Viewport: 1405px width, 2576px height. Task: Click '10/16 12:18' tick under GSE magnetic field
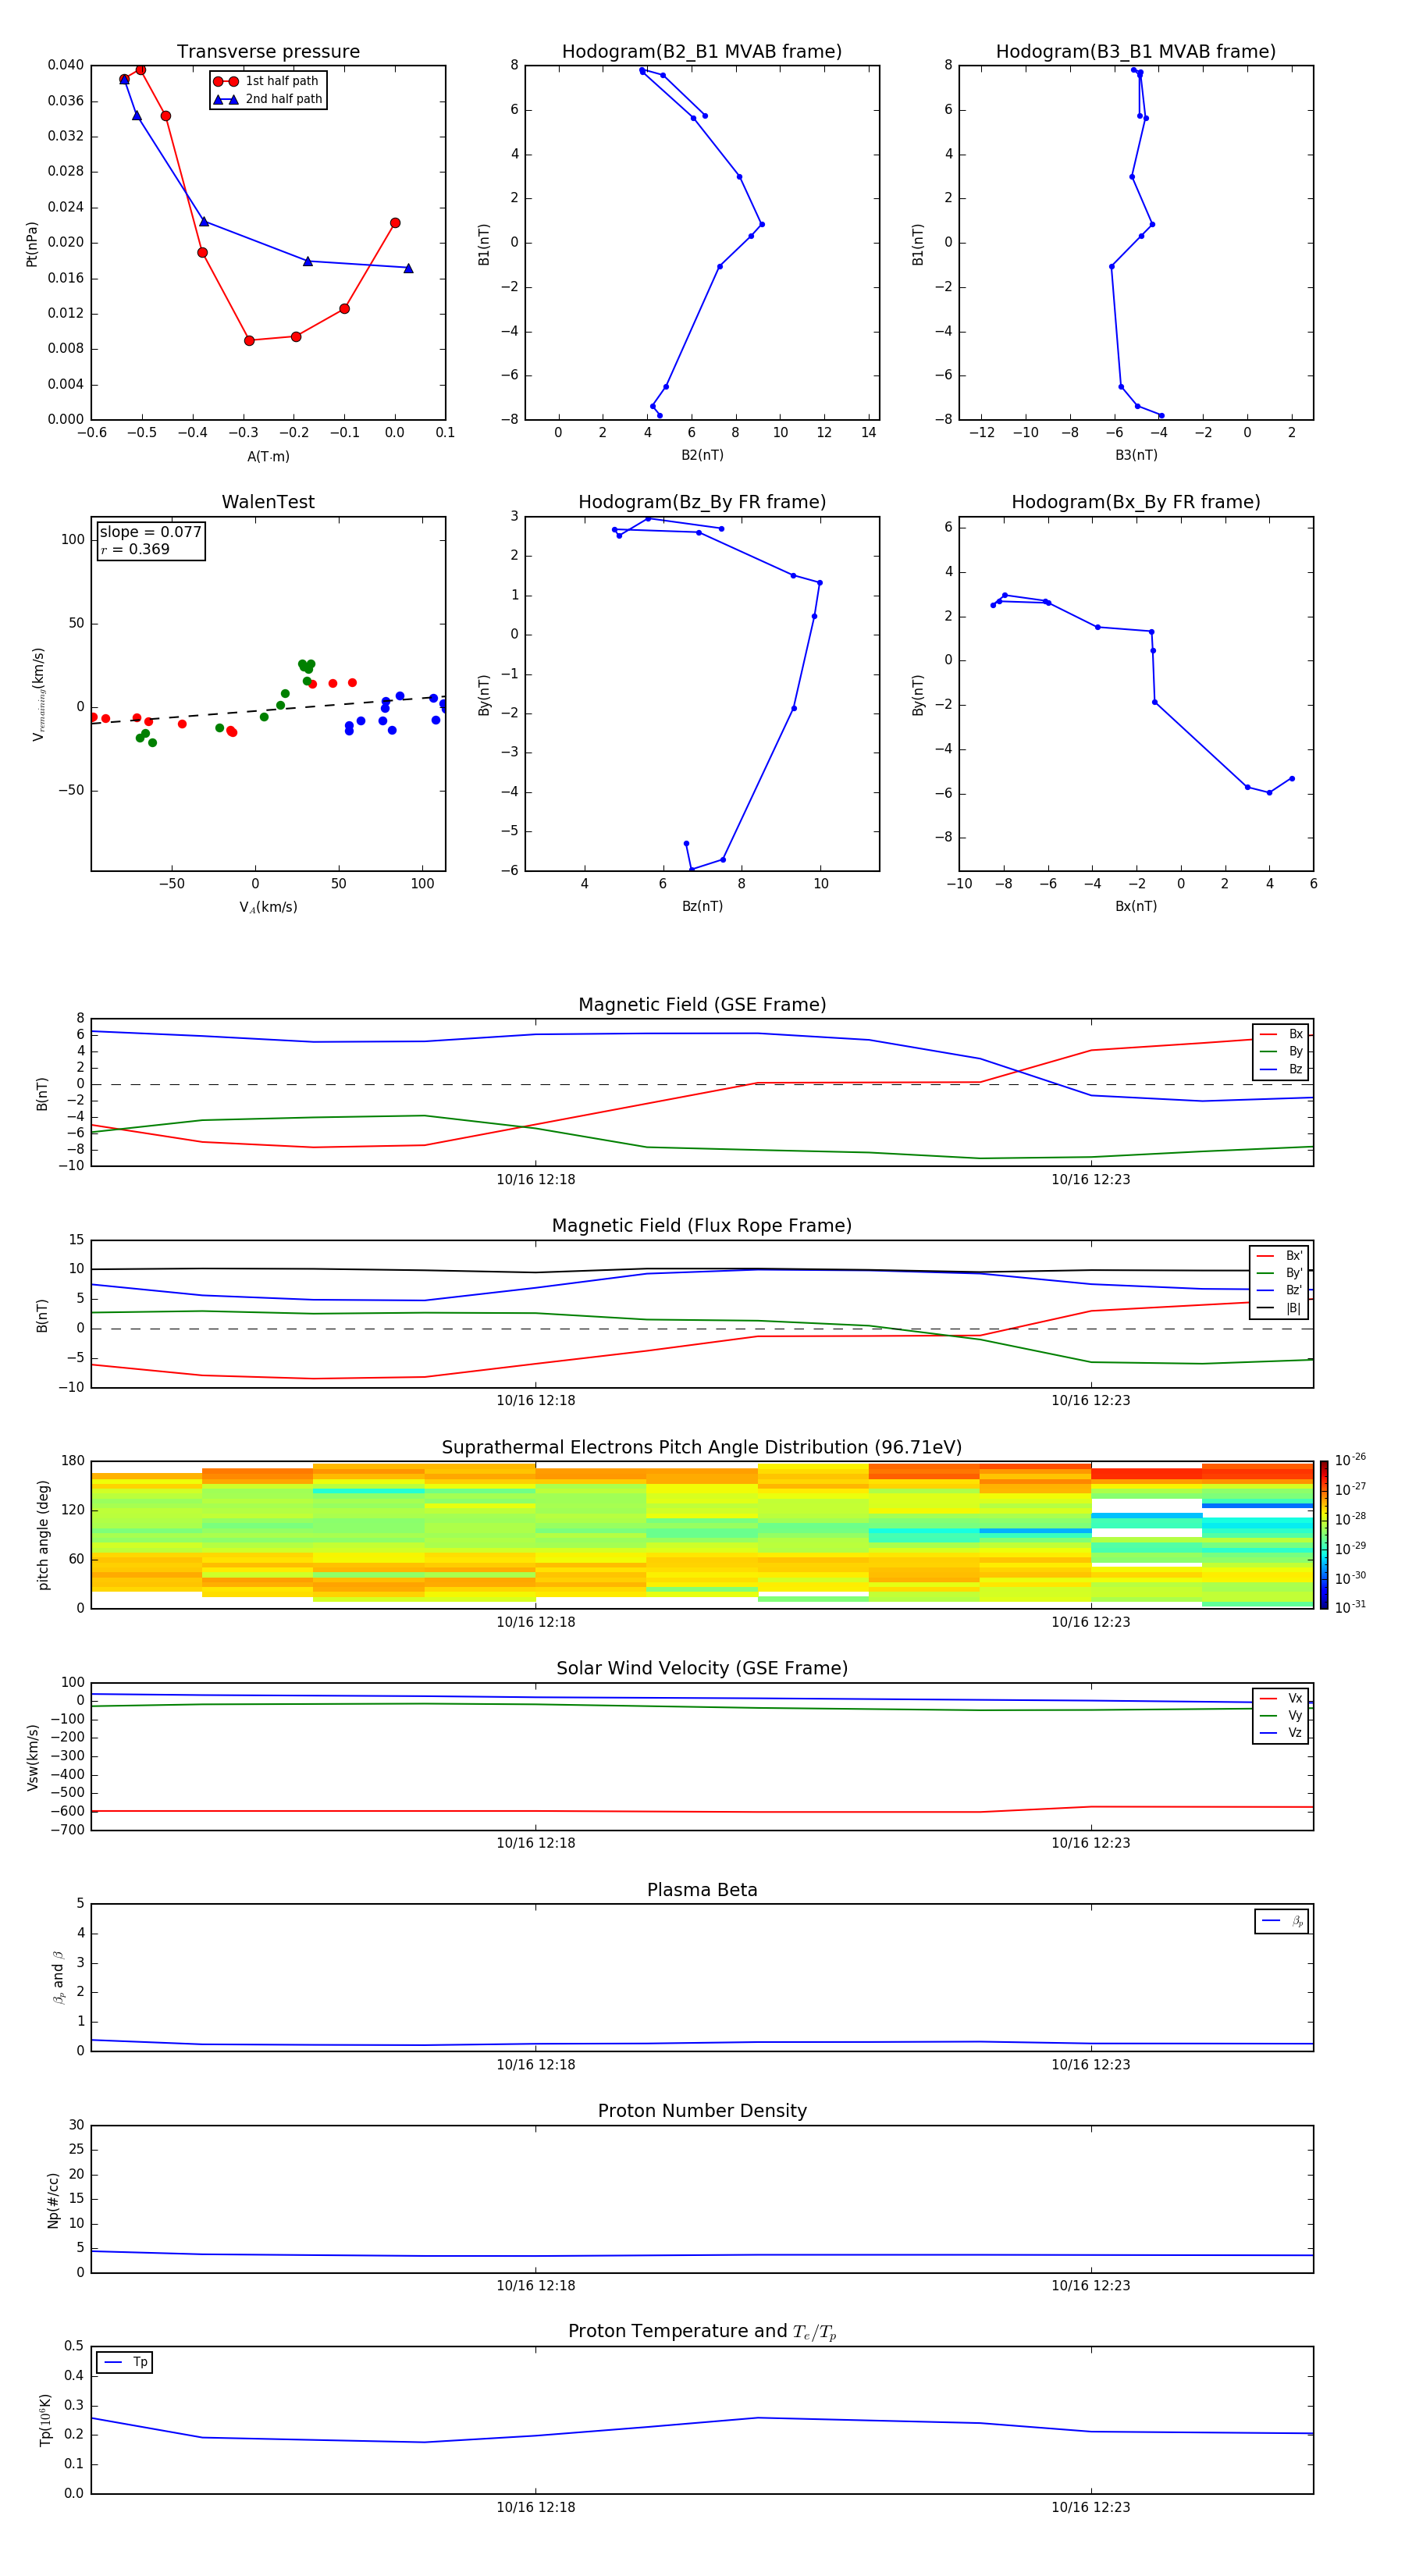(x=536, y=1180)
